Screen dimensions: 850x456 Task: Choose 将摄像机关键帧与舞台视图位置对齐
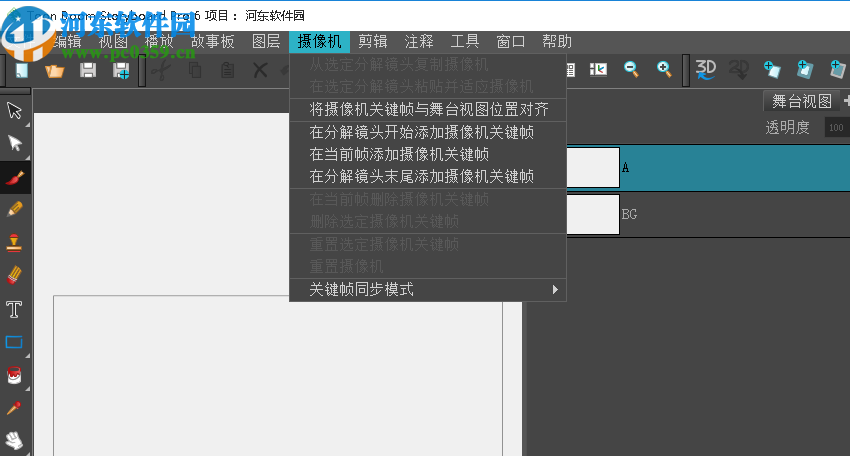tap(428, 110)
